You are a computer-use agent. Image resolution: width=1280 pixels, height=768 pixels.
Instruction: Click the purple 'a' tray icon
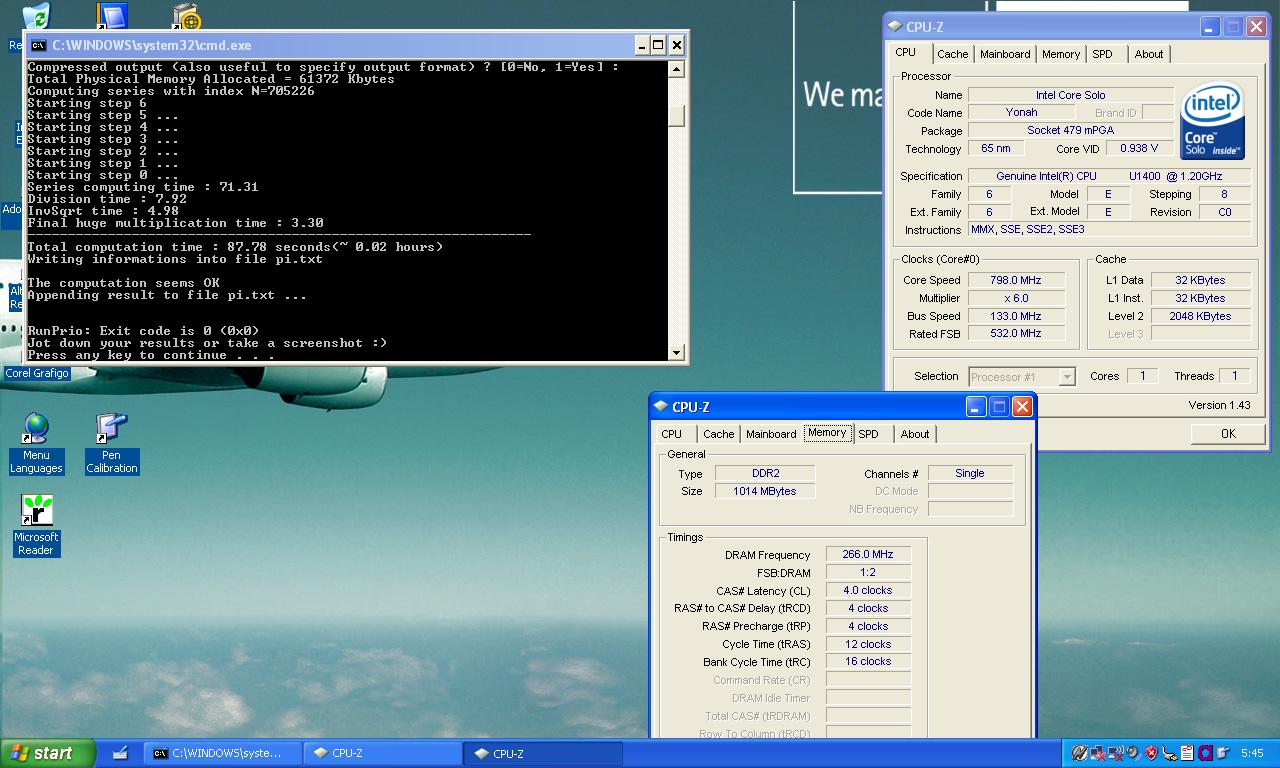click(x=1205, y=753)
